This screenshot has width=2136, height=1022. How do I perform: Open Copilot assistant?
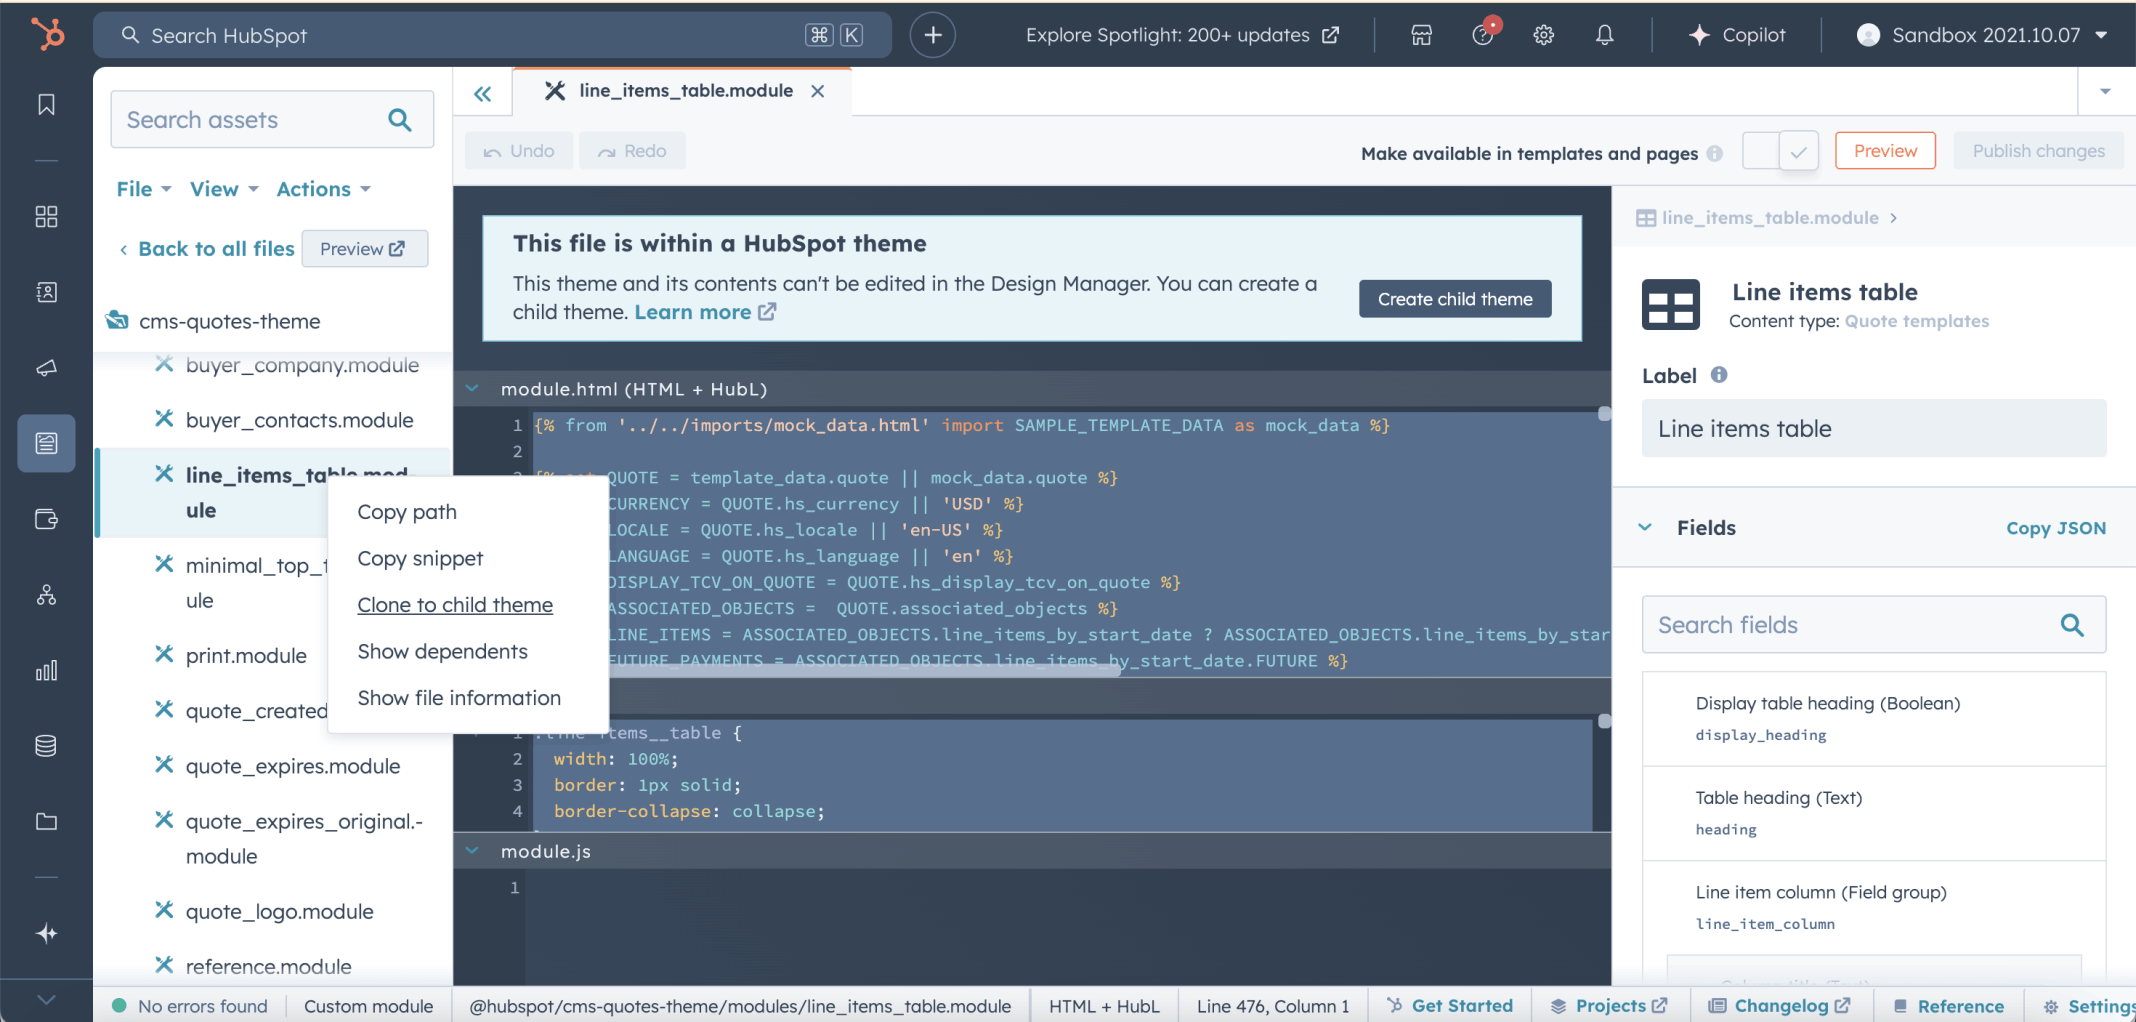(x=1737, y=35)
